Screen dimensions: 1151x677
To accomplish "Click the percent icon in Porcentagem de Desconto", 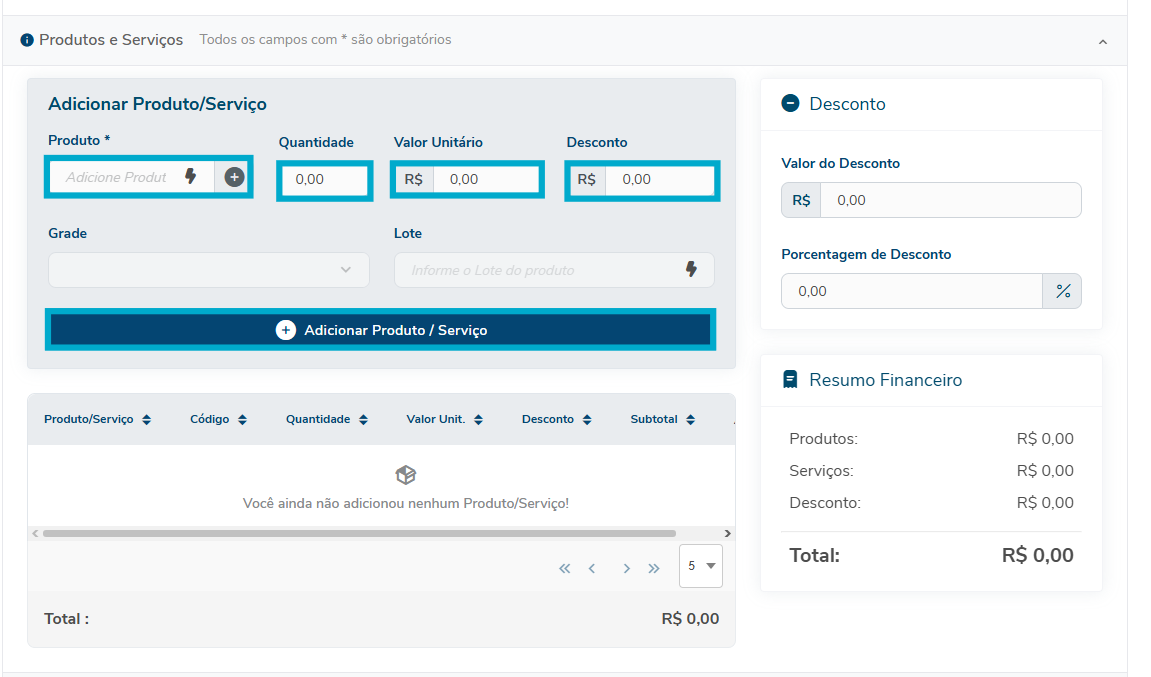I will pyautogui.click(x=1062, y=291).
